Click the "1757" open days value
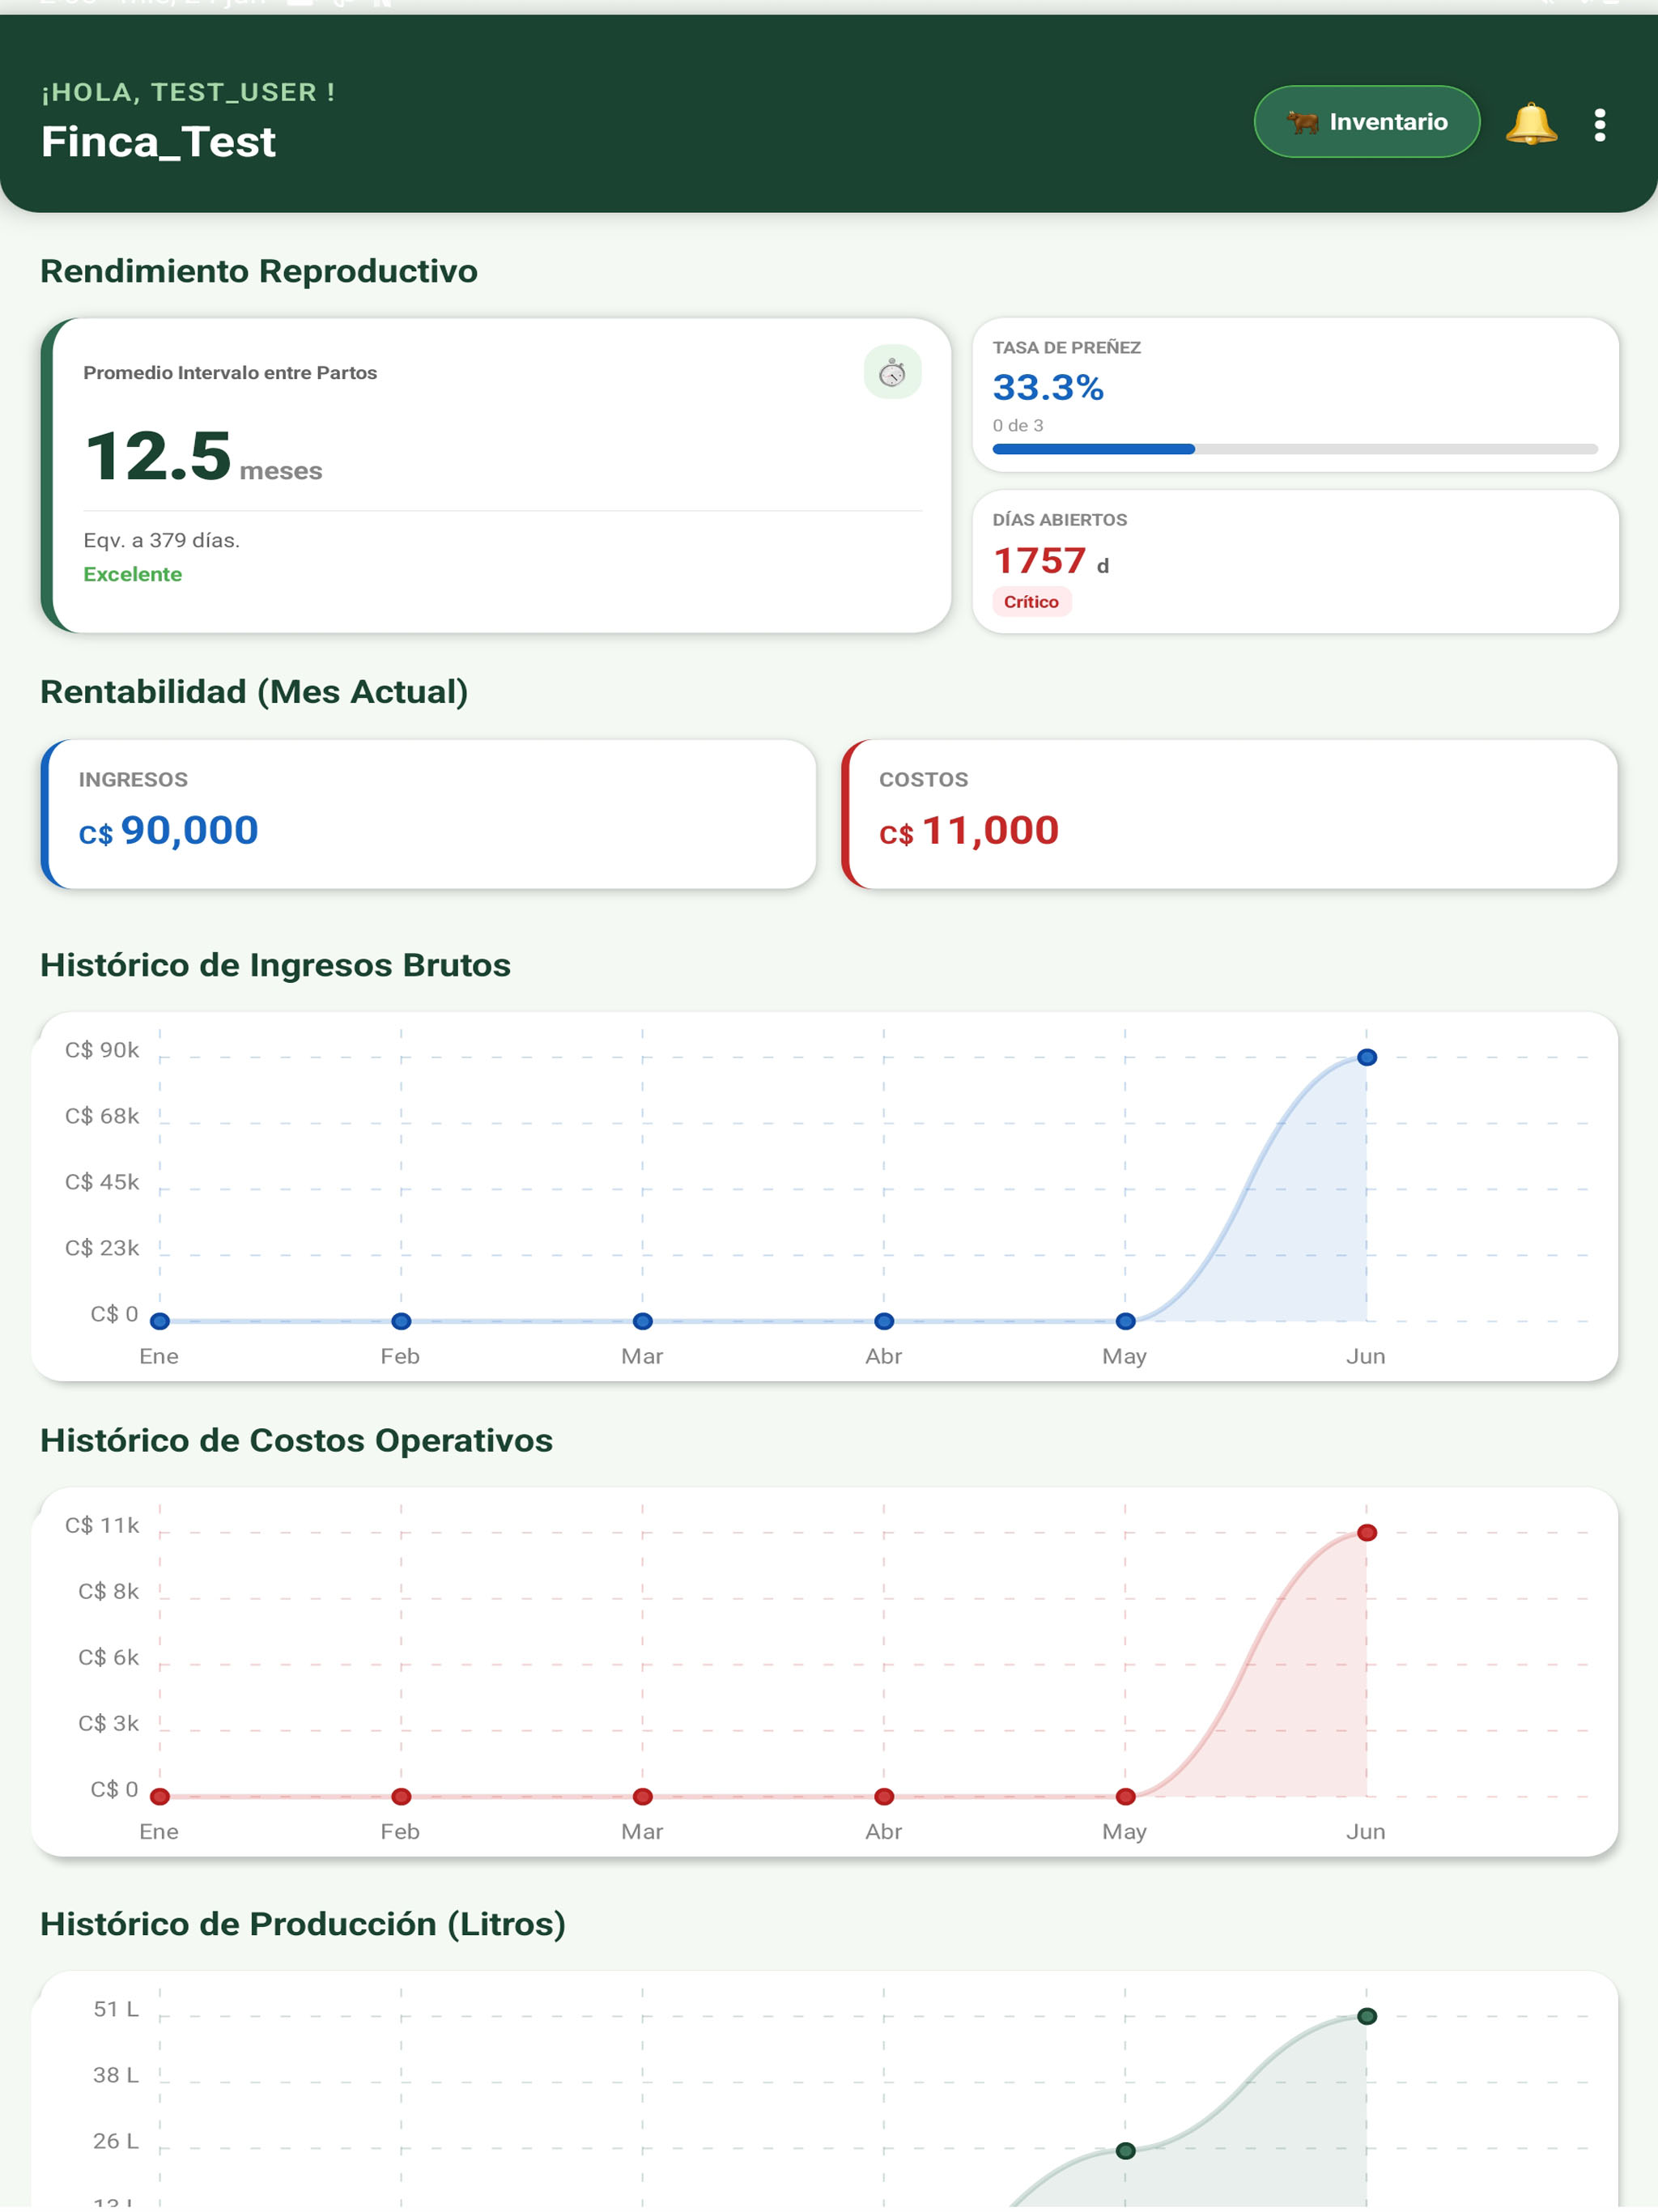Viewport: 1658px width, 2212px height. [x=1039, y=561]
